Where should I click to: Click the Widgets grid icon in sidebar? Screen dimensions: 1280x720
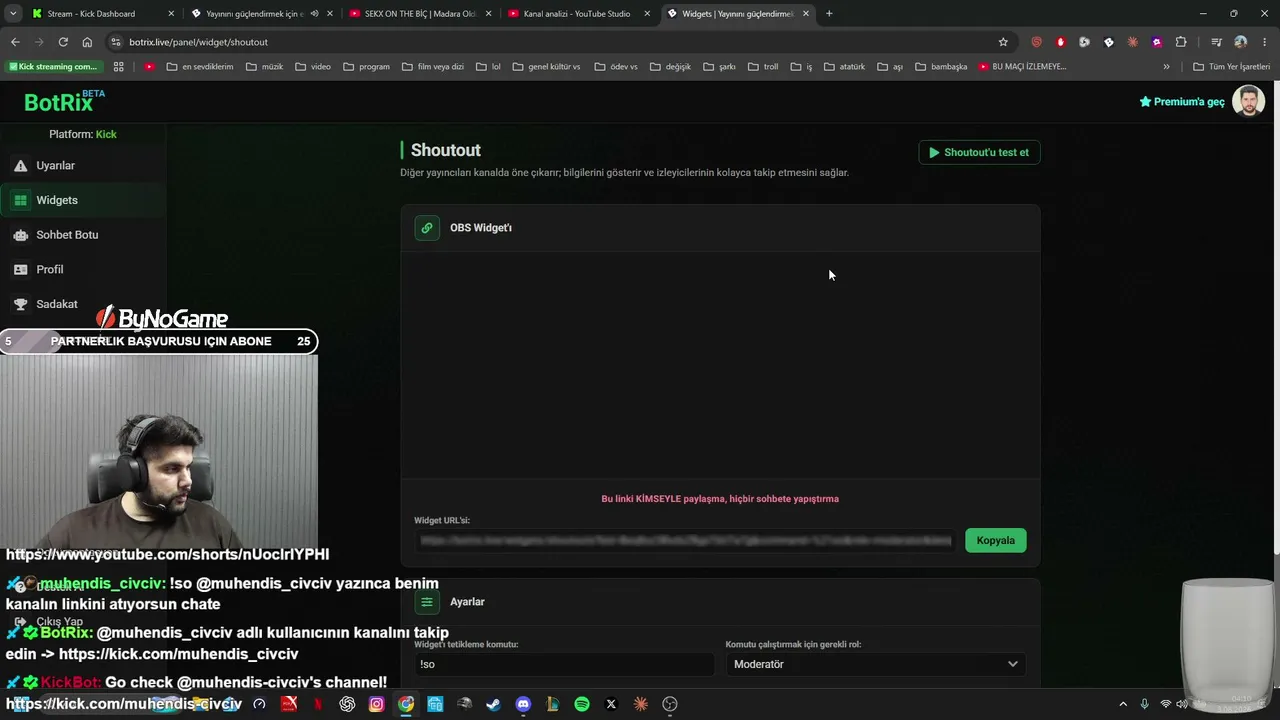pyautogui.click(x=20, y=200)
